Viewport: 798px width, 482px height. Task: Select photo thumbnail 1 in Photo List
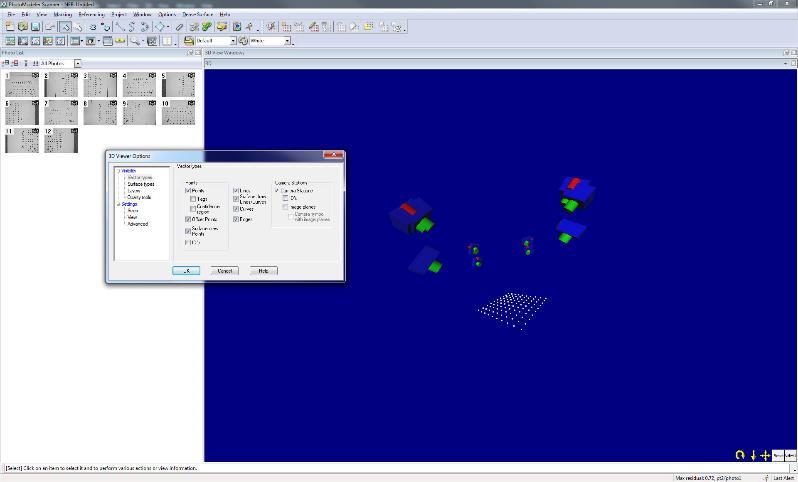click(22, 84)
